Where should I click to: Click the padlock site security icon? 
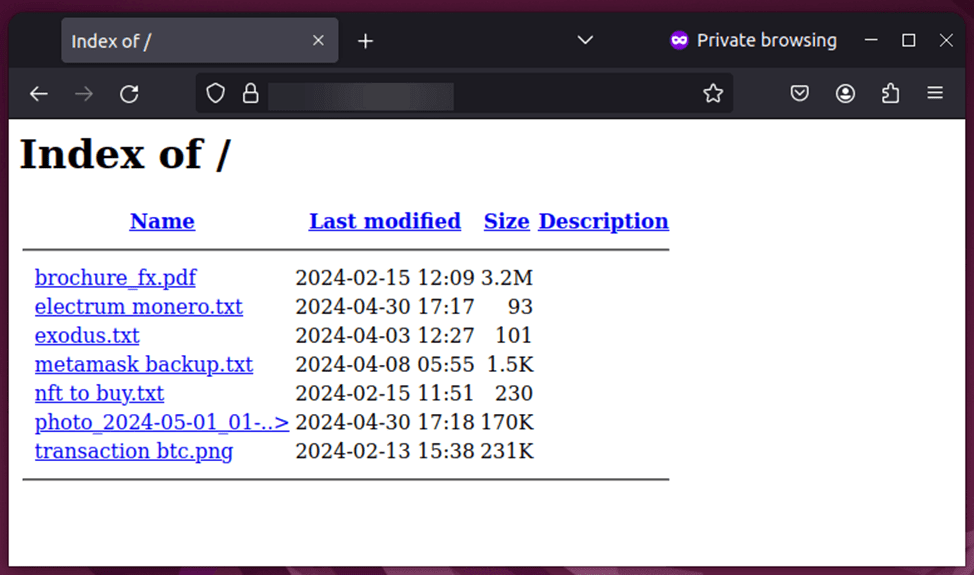coord(250,94)
